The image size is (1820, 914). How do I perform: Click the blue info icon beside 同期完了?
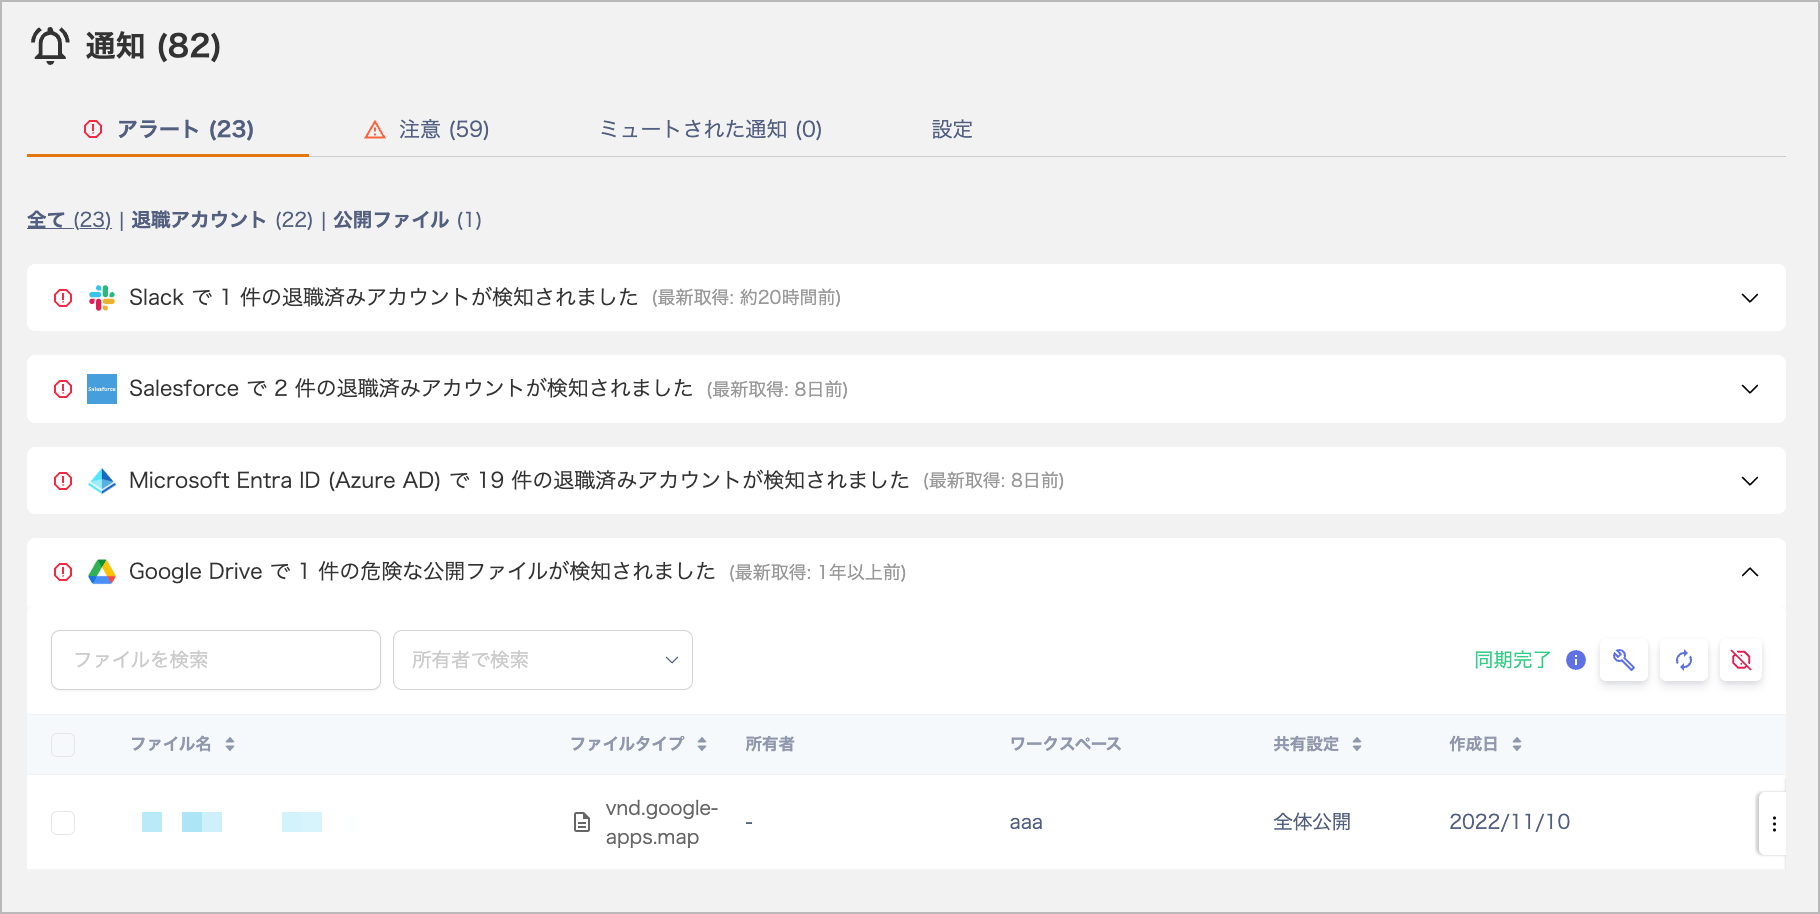[x=1576, y=660]
